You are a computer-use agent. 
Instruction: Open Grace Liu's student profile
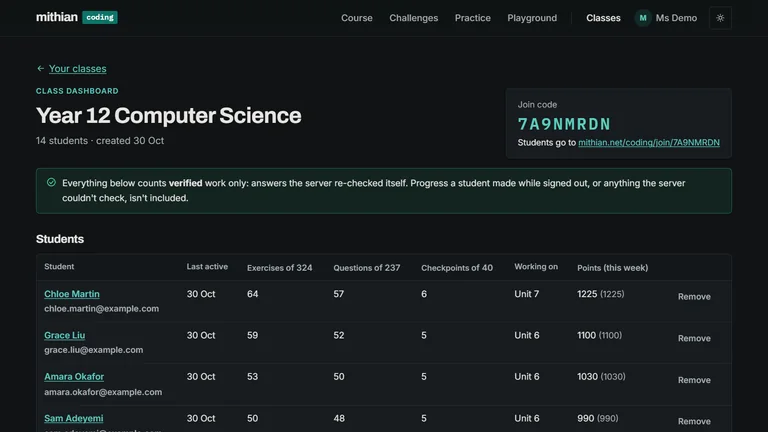click(64, 335)
